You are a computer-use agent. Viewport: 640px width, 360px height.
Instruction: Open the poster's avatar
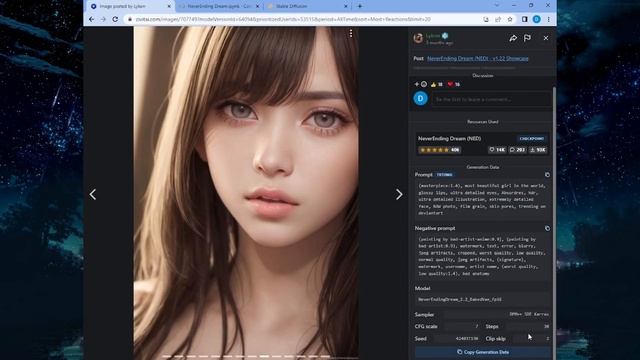click(418, 38)
